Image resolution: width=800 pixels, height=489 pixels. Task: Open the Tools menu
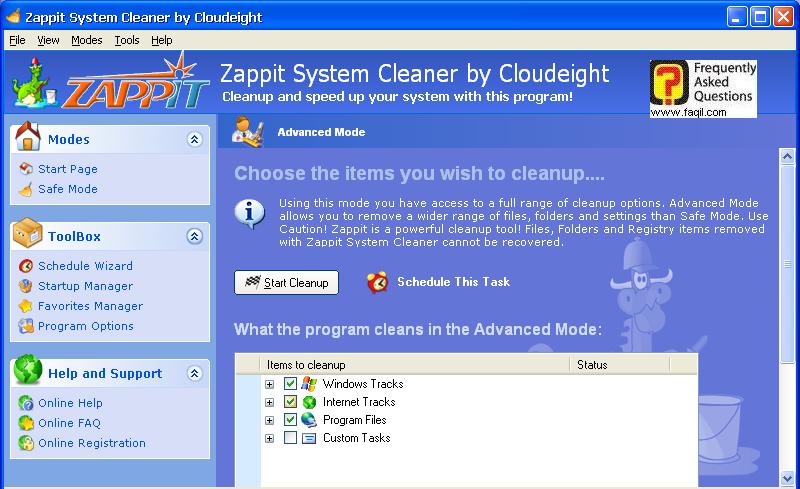tap(127, 40)
